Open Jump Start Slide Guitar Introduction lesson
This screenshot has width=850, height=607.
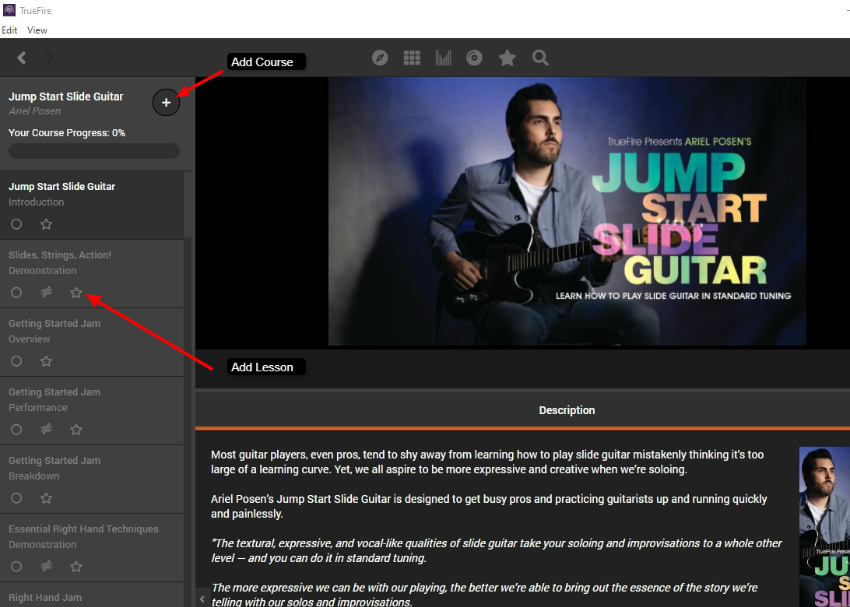(92, 205)
